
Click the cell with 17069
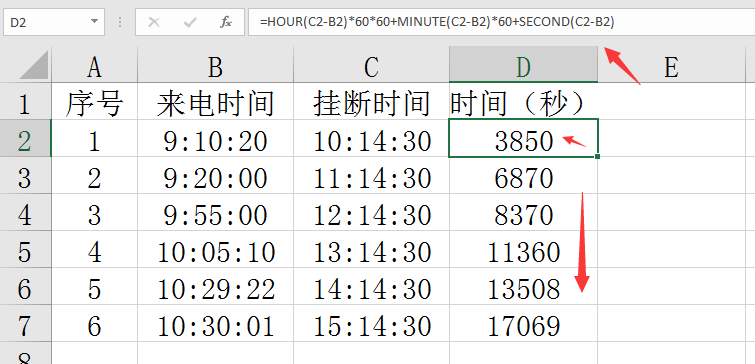[523, 324]
